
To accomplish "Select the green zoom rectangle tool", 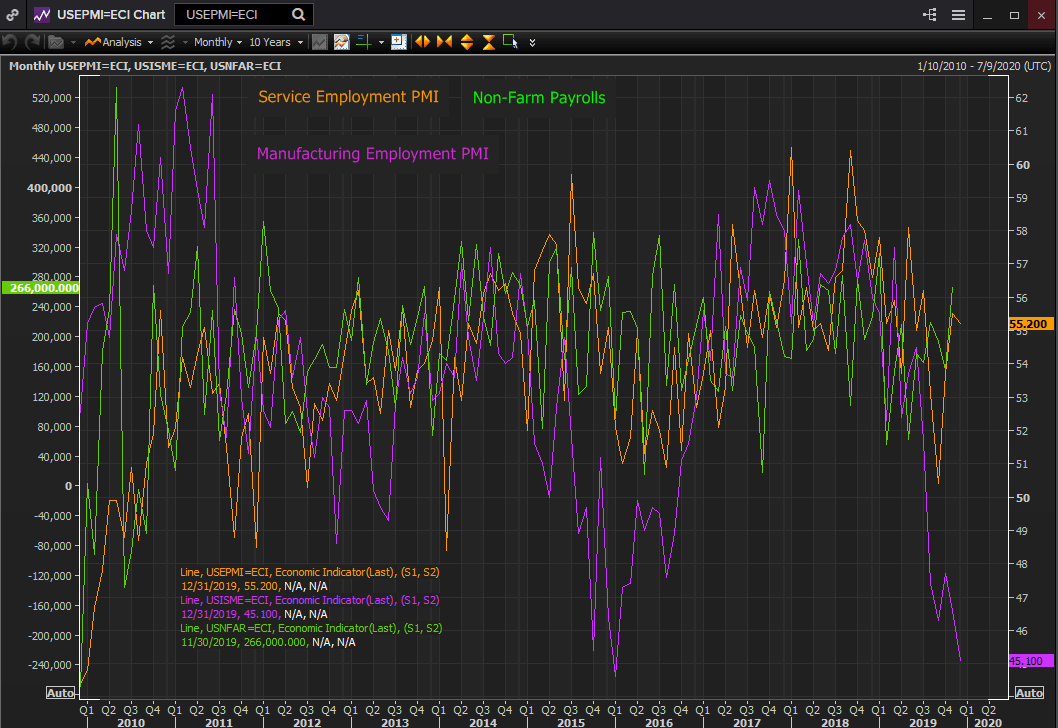I will (x=510, y=42).
